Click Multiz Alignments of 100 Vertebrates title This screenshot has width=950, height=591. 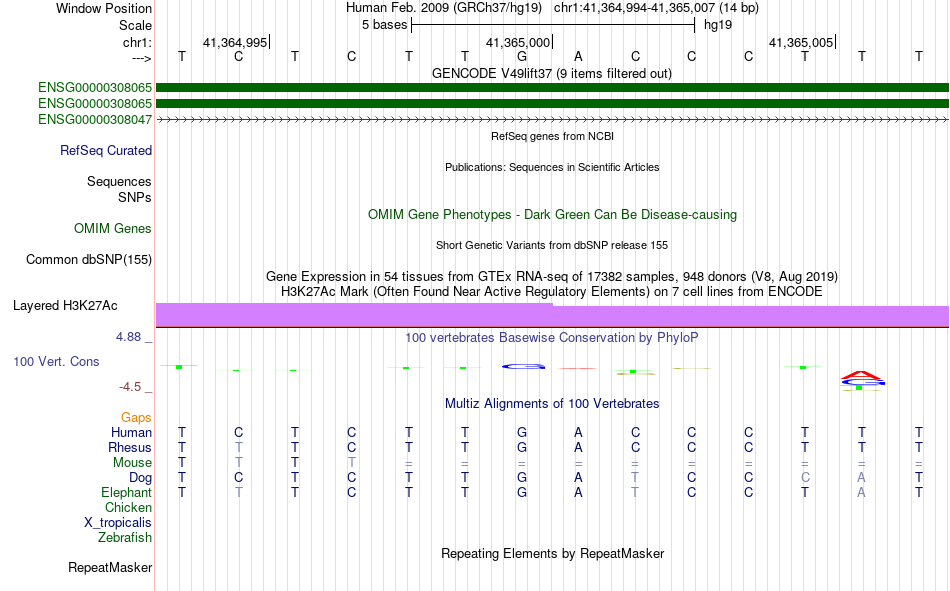552,404
